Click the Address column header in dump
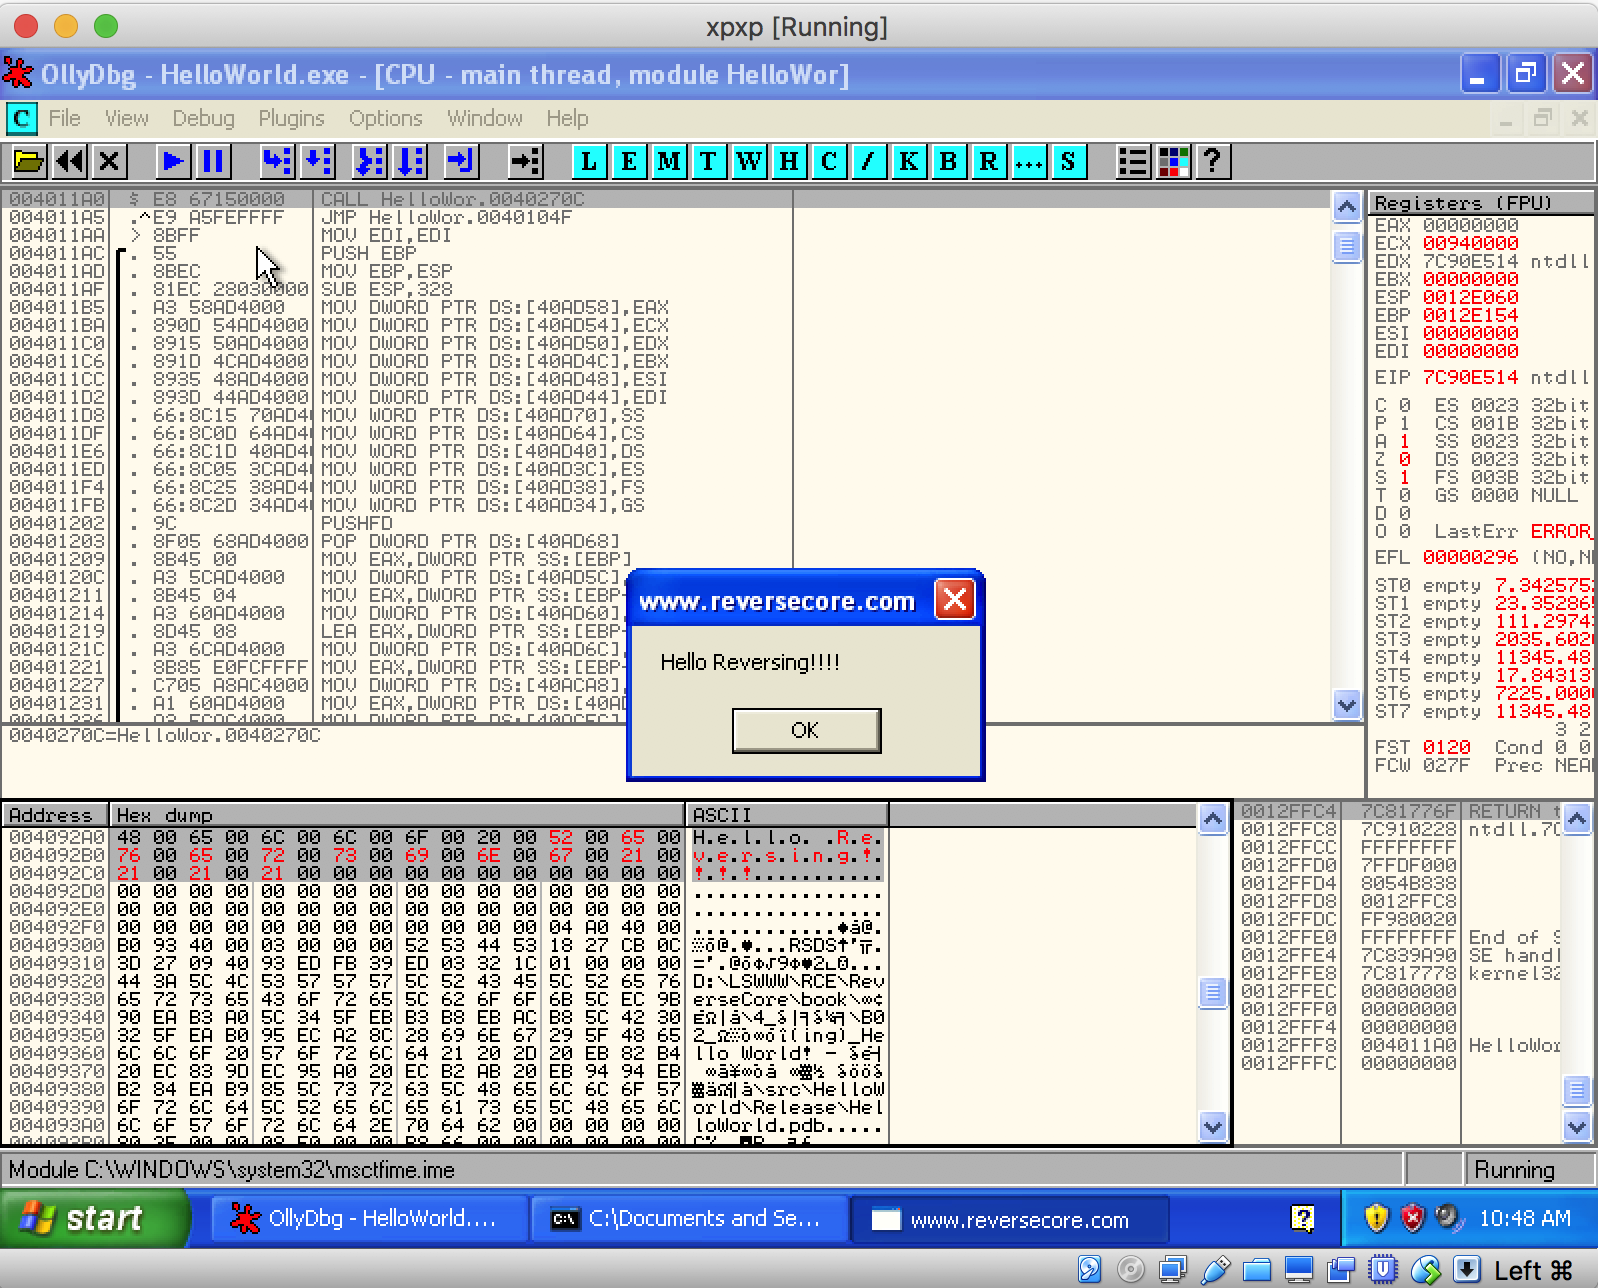Screen dimensions: 1598x1288 click(55, 815)
